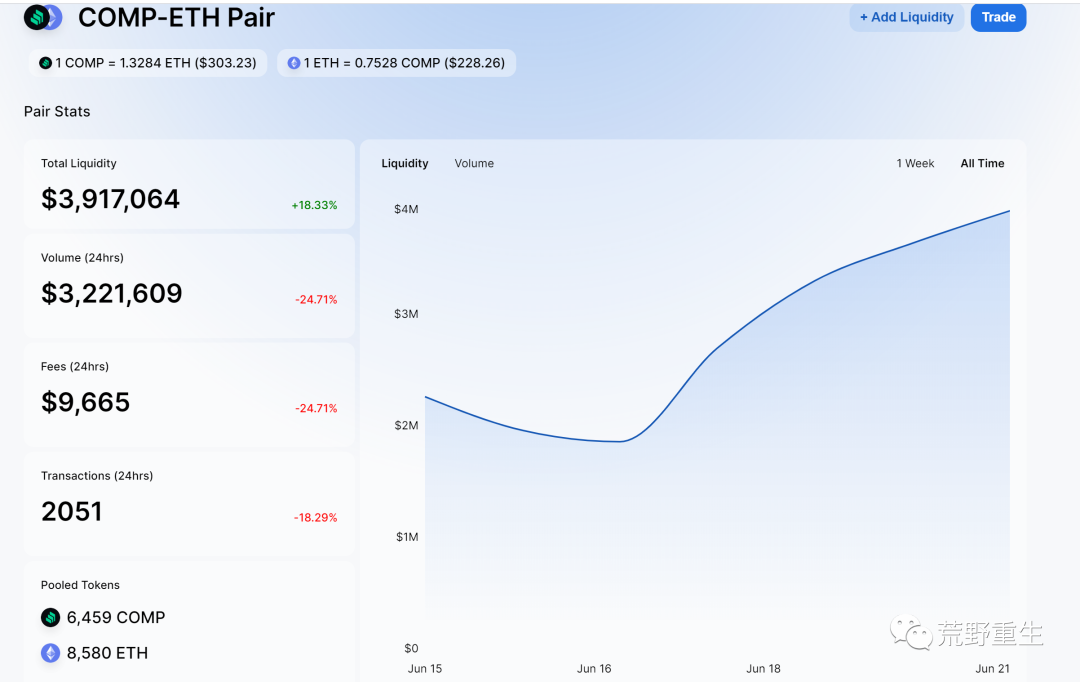Screen dimensions: 1080x682
Task: Click the +18.33% liquidity change
Action: 314,205
